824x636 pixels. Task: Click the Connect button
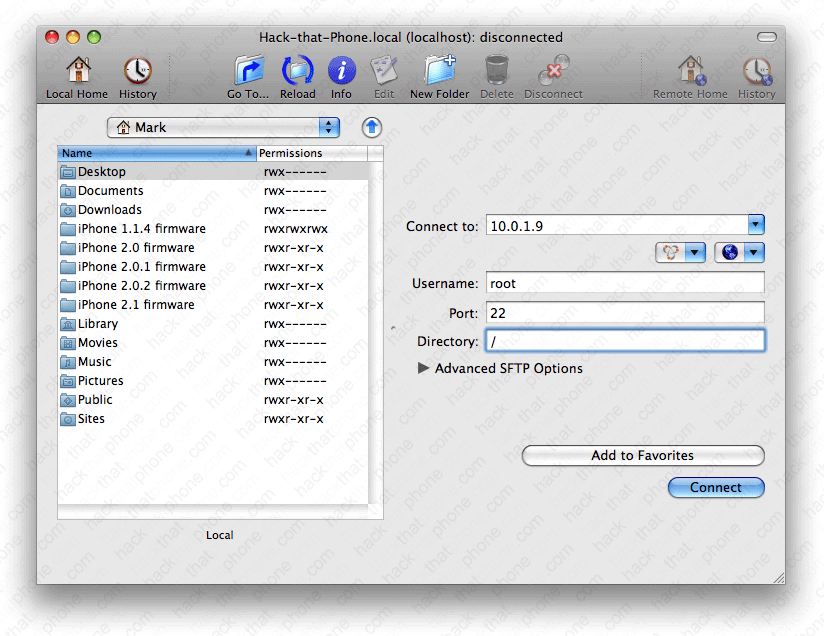[x=716, y=487]
